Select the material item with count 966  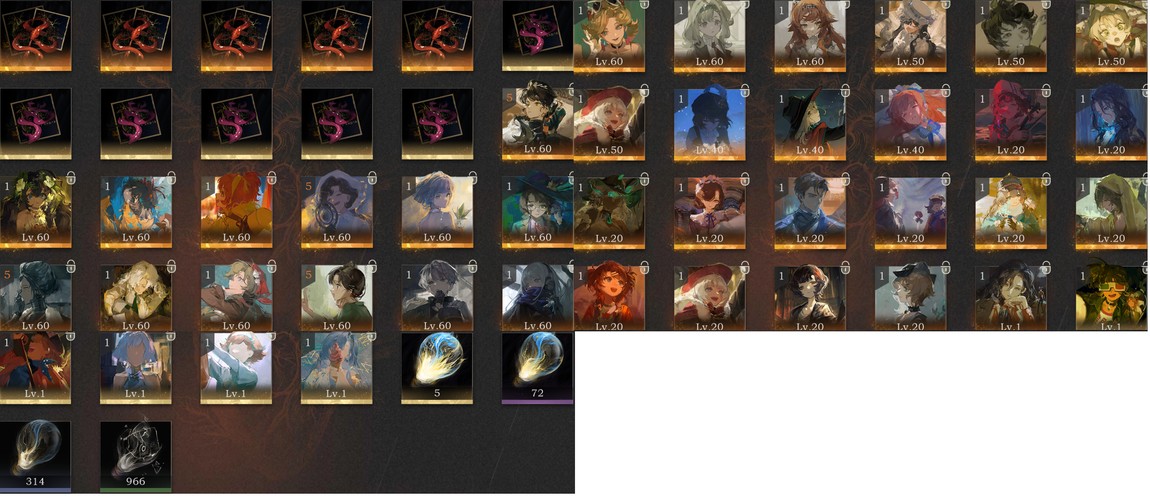[136, 456]
